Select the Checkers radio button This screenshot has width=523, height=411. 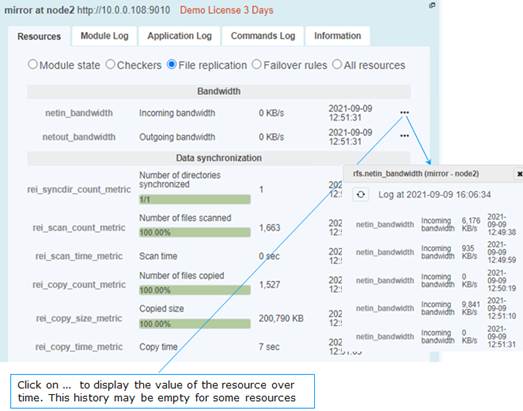[110, 64]
